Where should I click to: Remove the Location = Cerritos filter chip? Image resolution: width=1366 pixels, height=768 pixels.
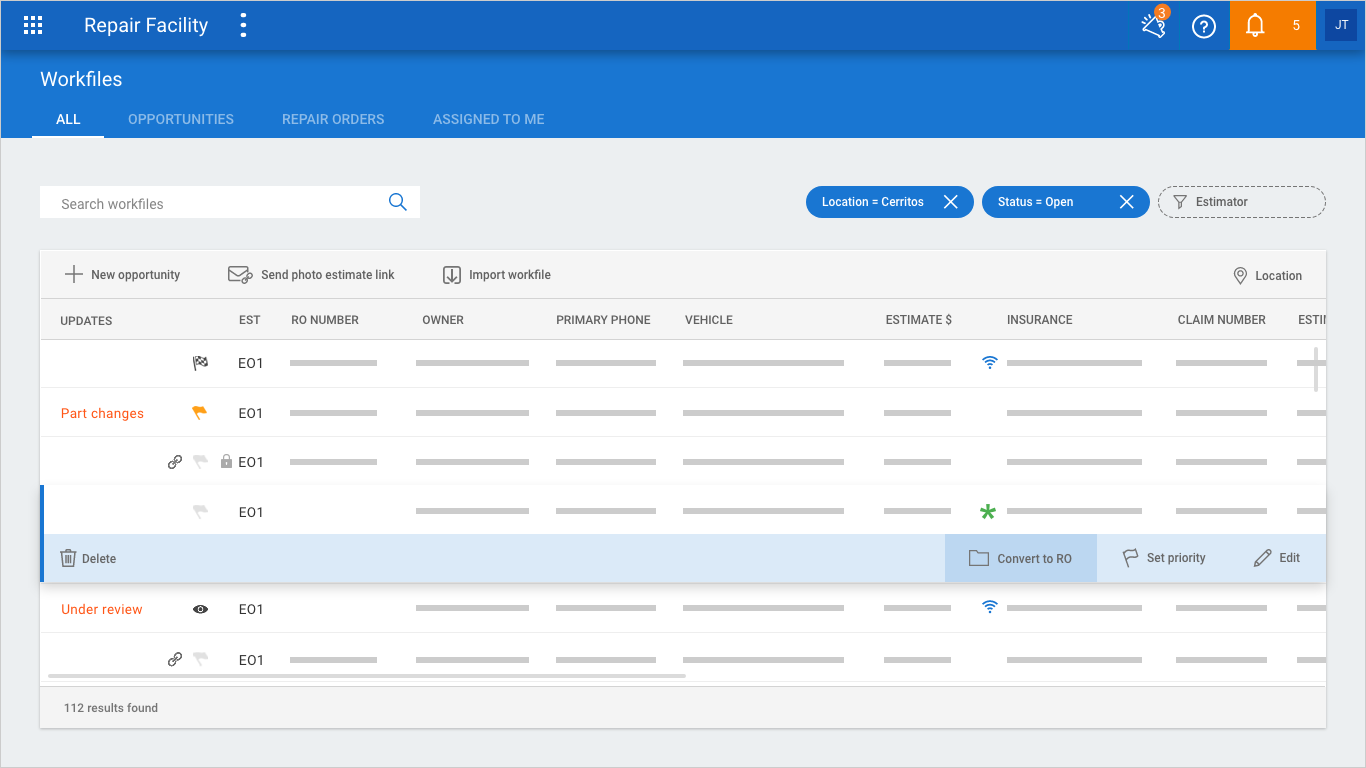[951, 202]
